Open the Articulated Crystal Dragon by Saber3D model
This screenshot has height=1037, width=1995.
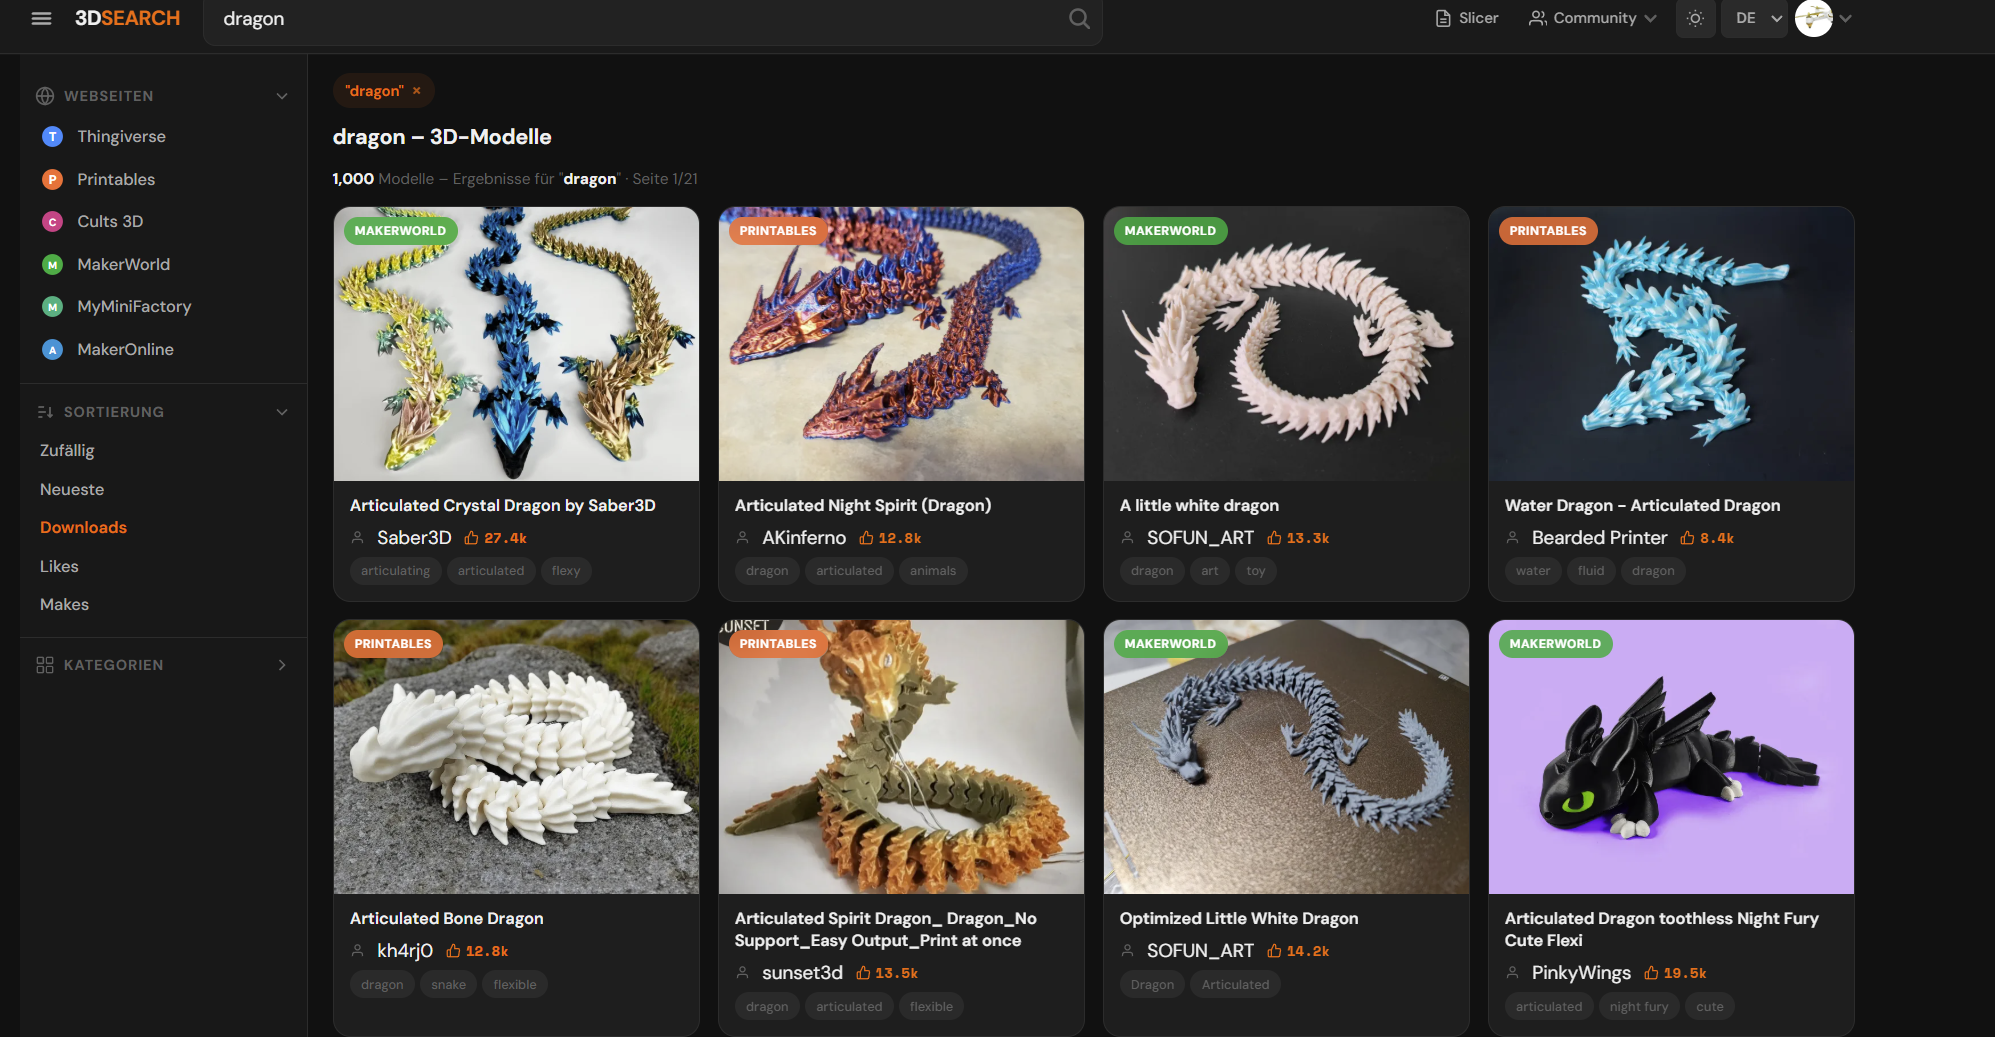(502, 505)
